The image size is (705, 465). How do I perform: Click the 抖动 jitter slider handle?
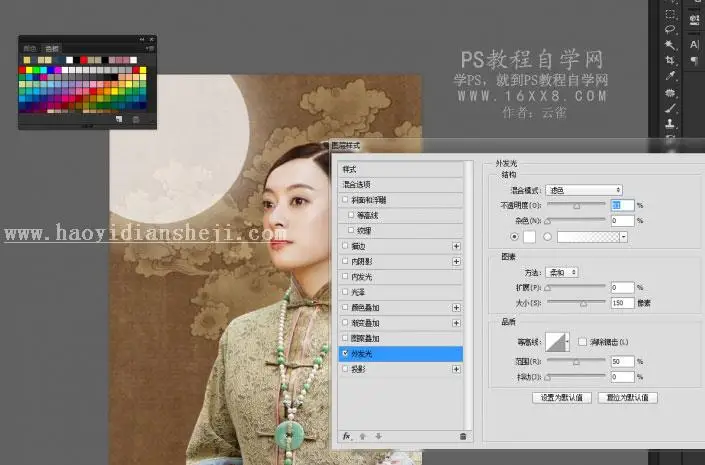(548, 377)
